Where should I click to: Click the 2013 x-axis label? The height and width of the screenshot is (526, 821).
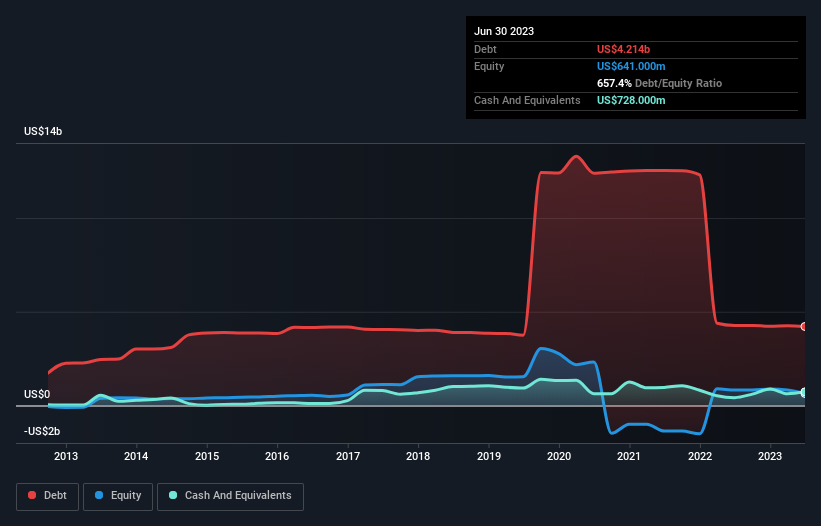pos(66,456)
